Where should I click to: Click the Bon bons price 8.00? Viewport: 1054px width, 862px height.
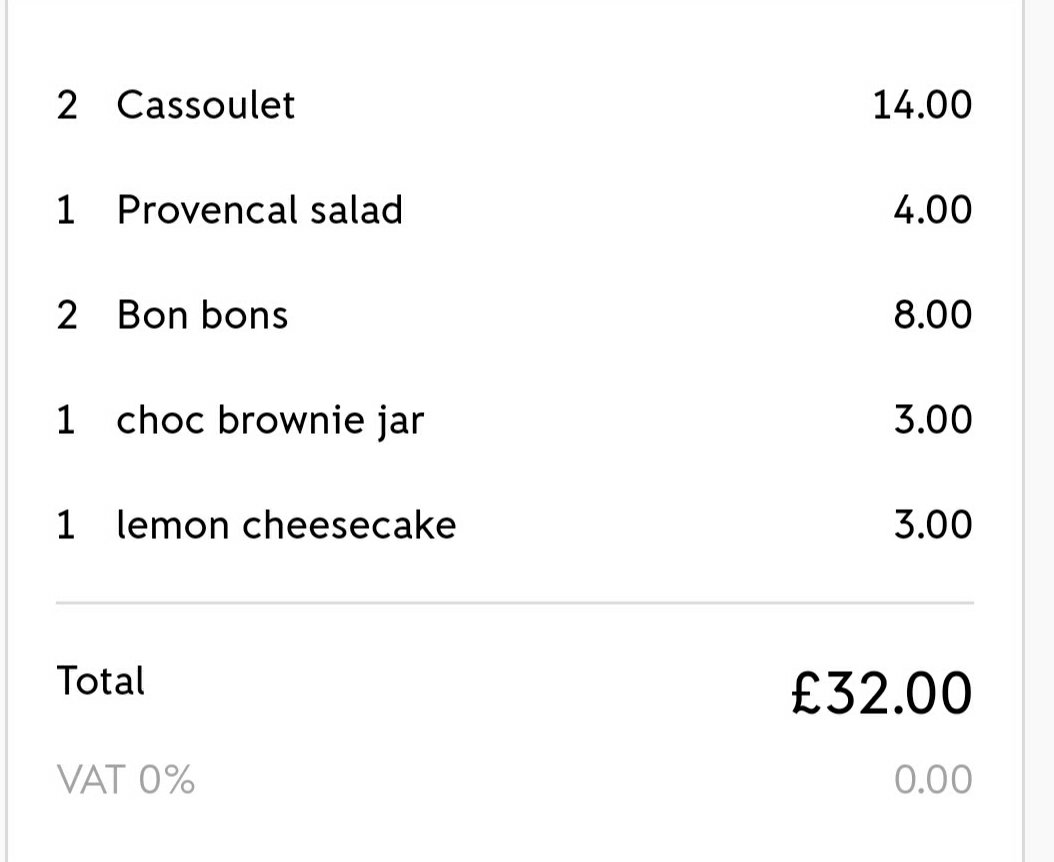pos(932,315)
